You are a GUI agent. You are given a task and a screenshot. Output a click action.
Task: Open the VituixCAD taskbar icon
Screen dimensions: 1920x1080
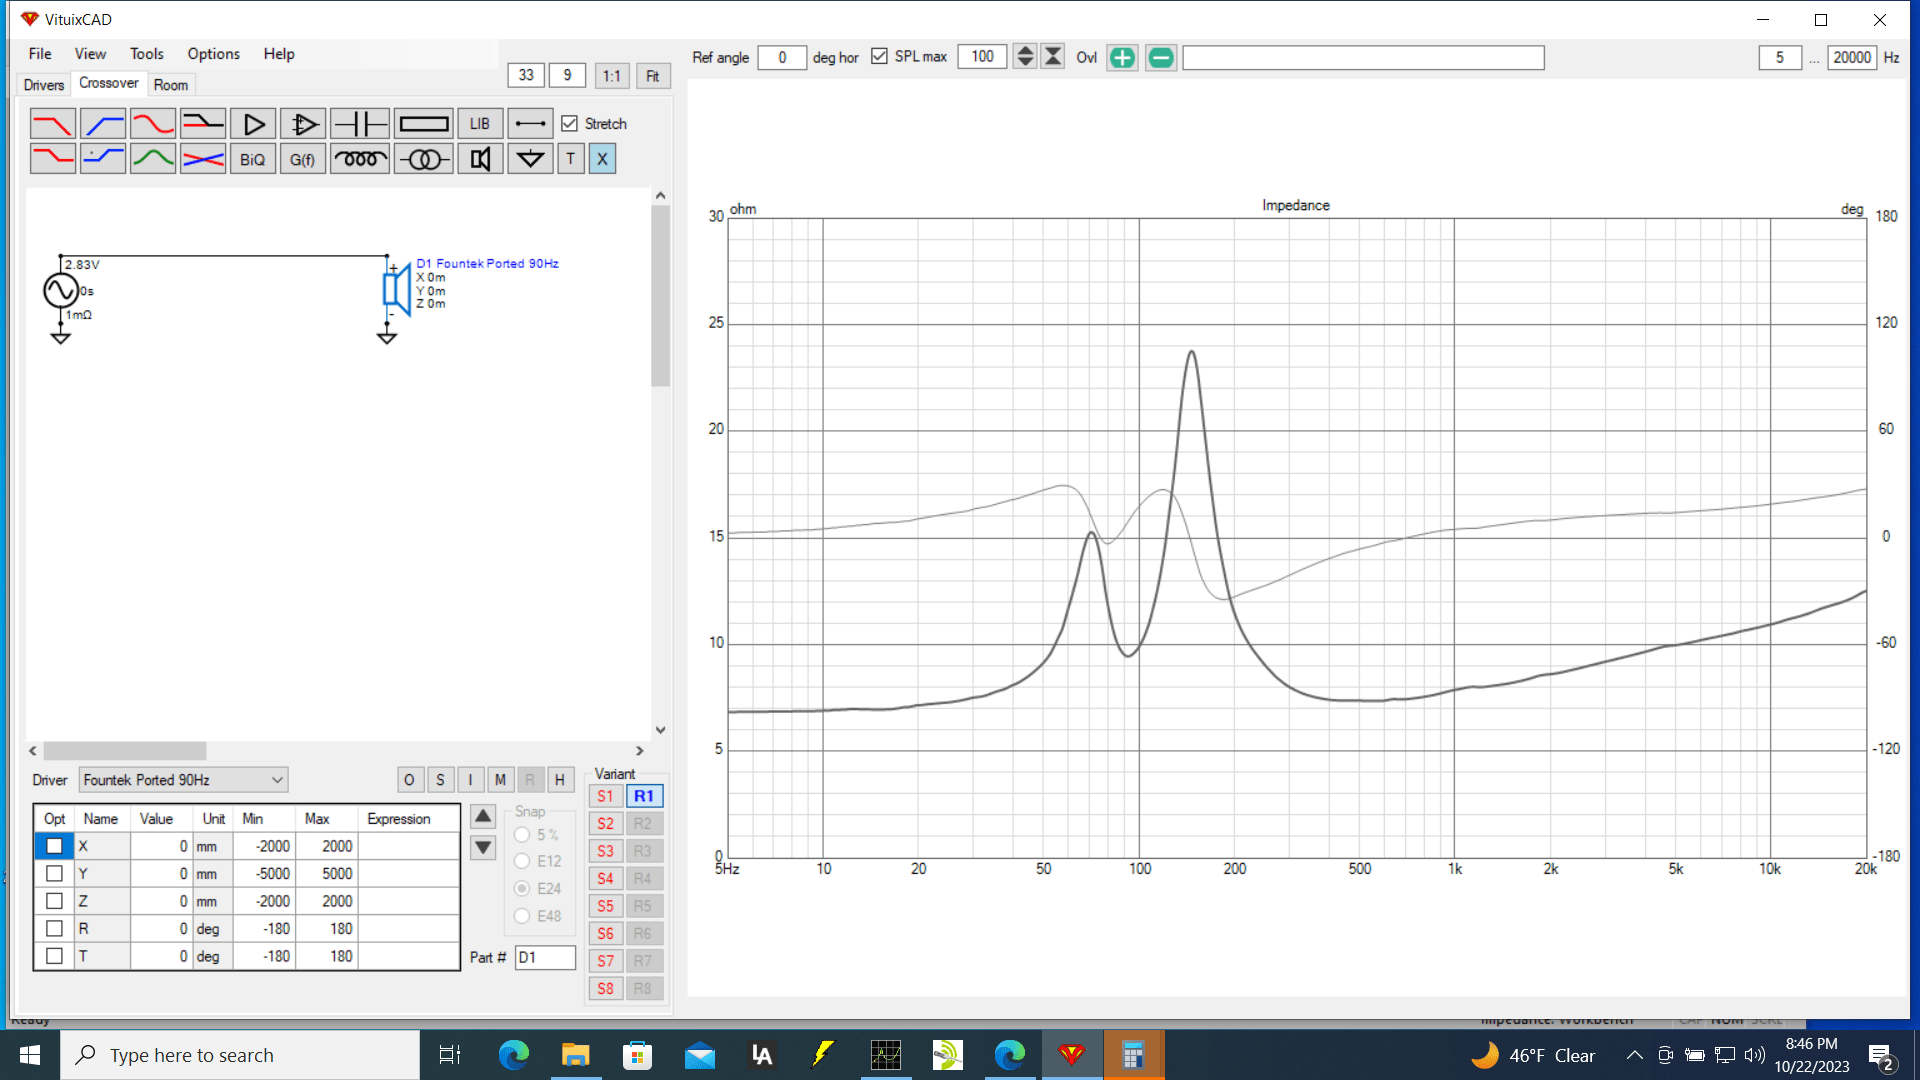1072,1055
